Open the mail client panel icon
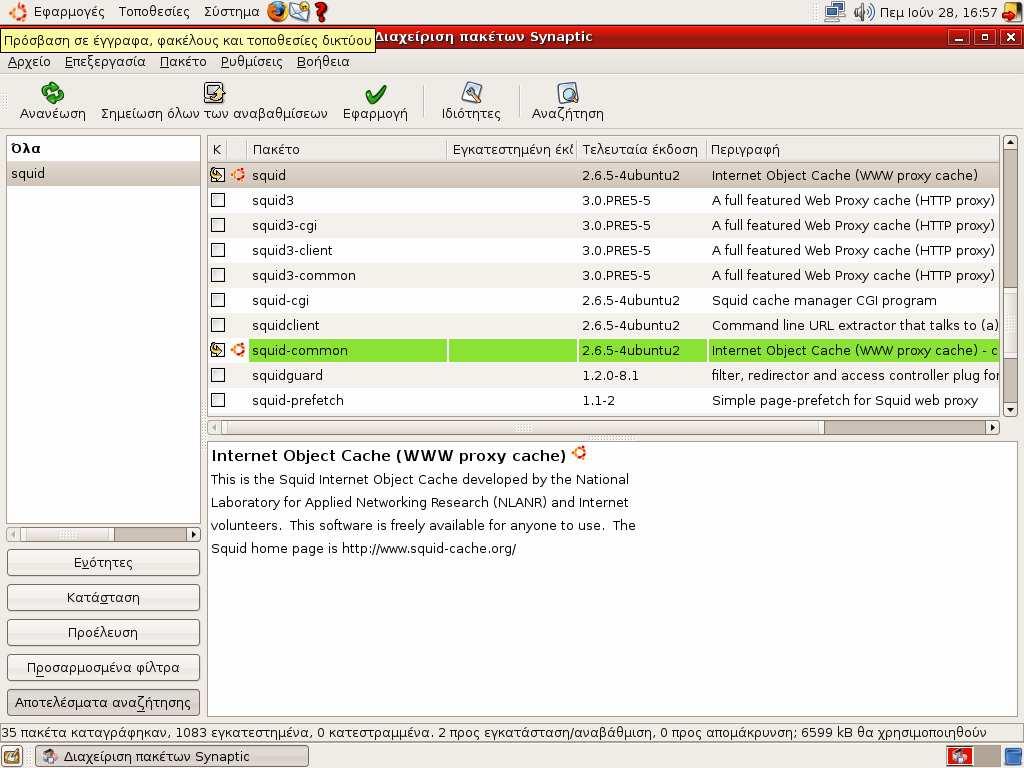The width and height of the screenshot is (1024, 768). point(299,11)
